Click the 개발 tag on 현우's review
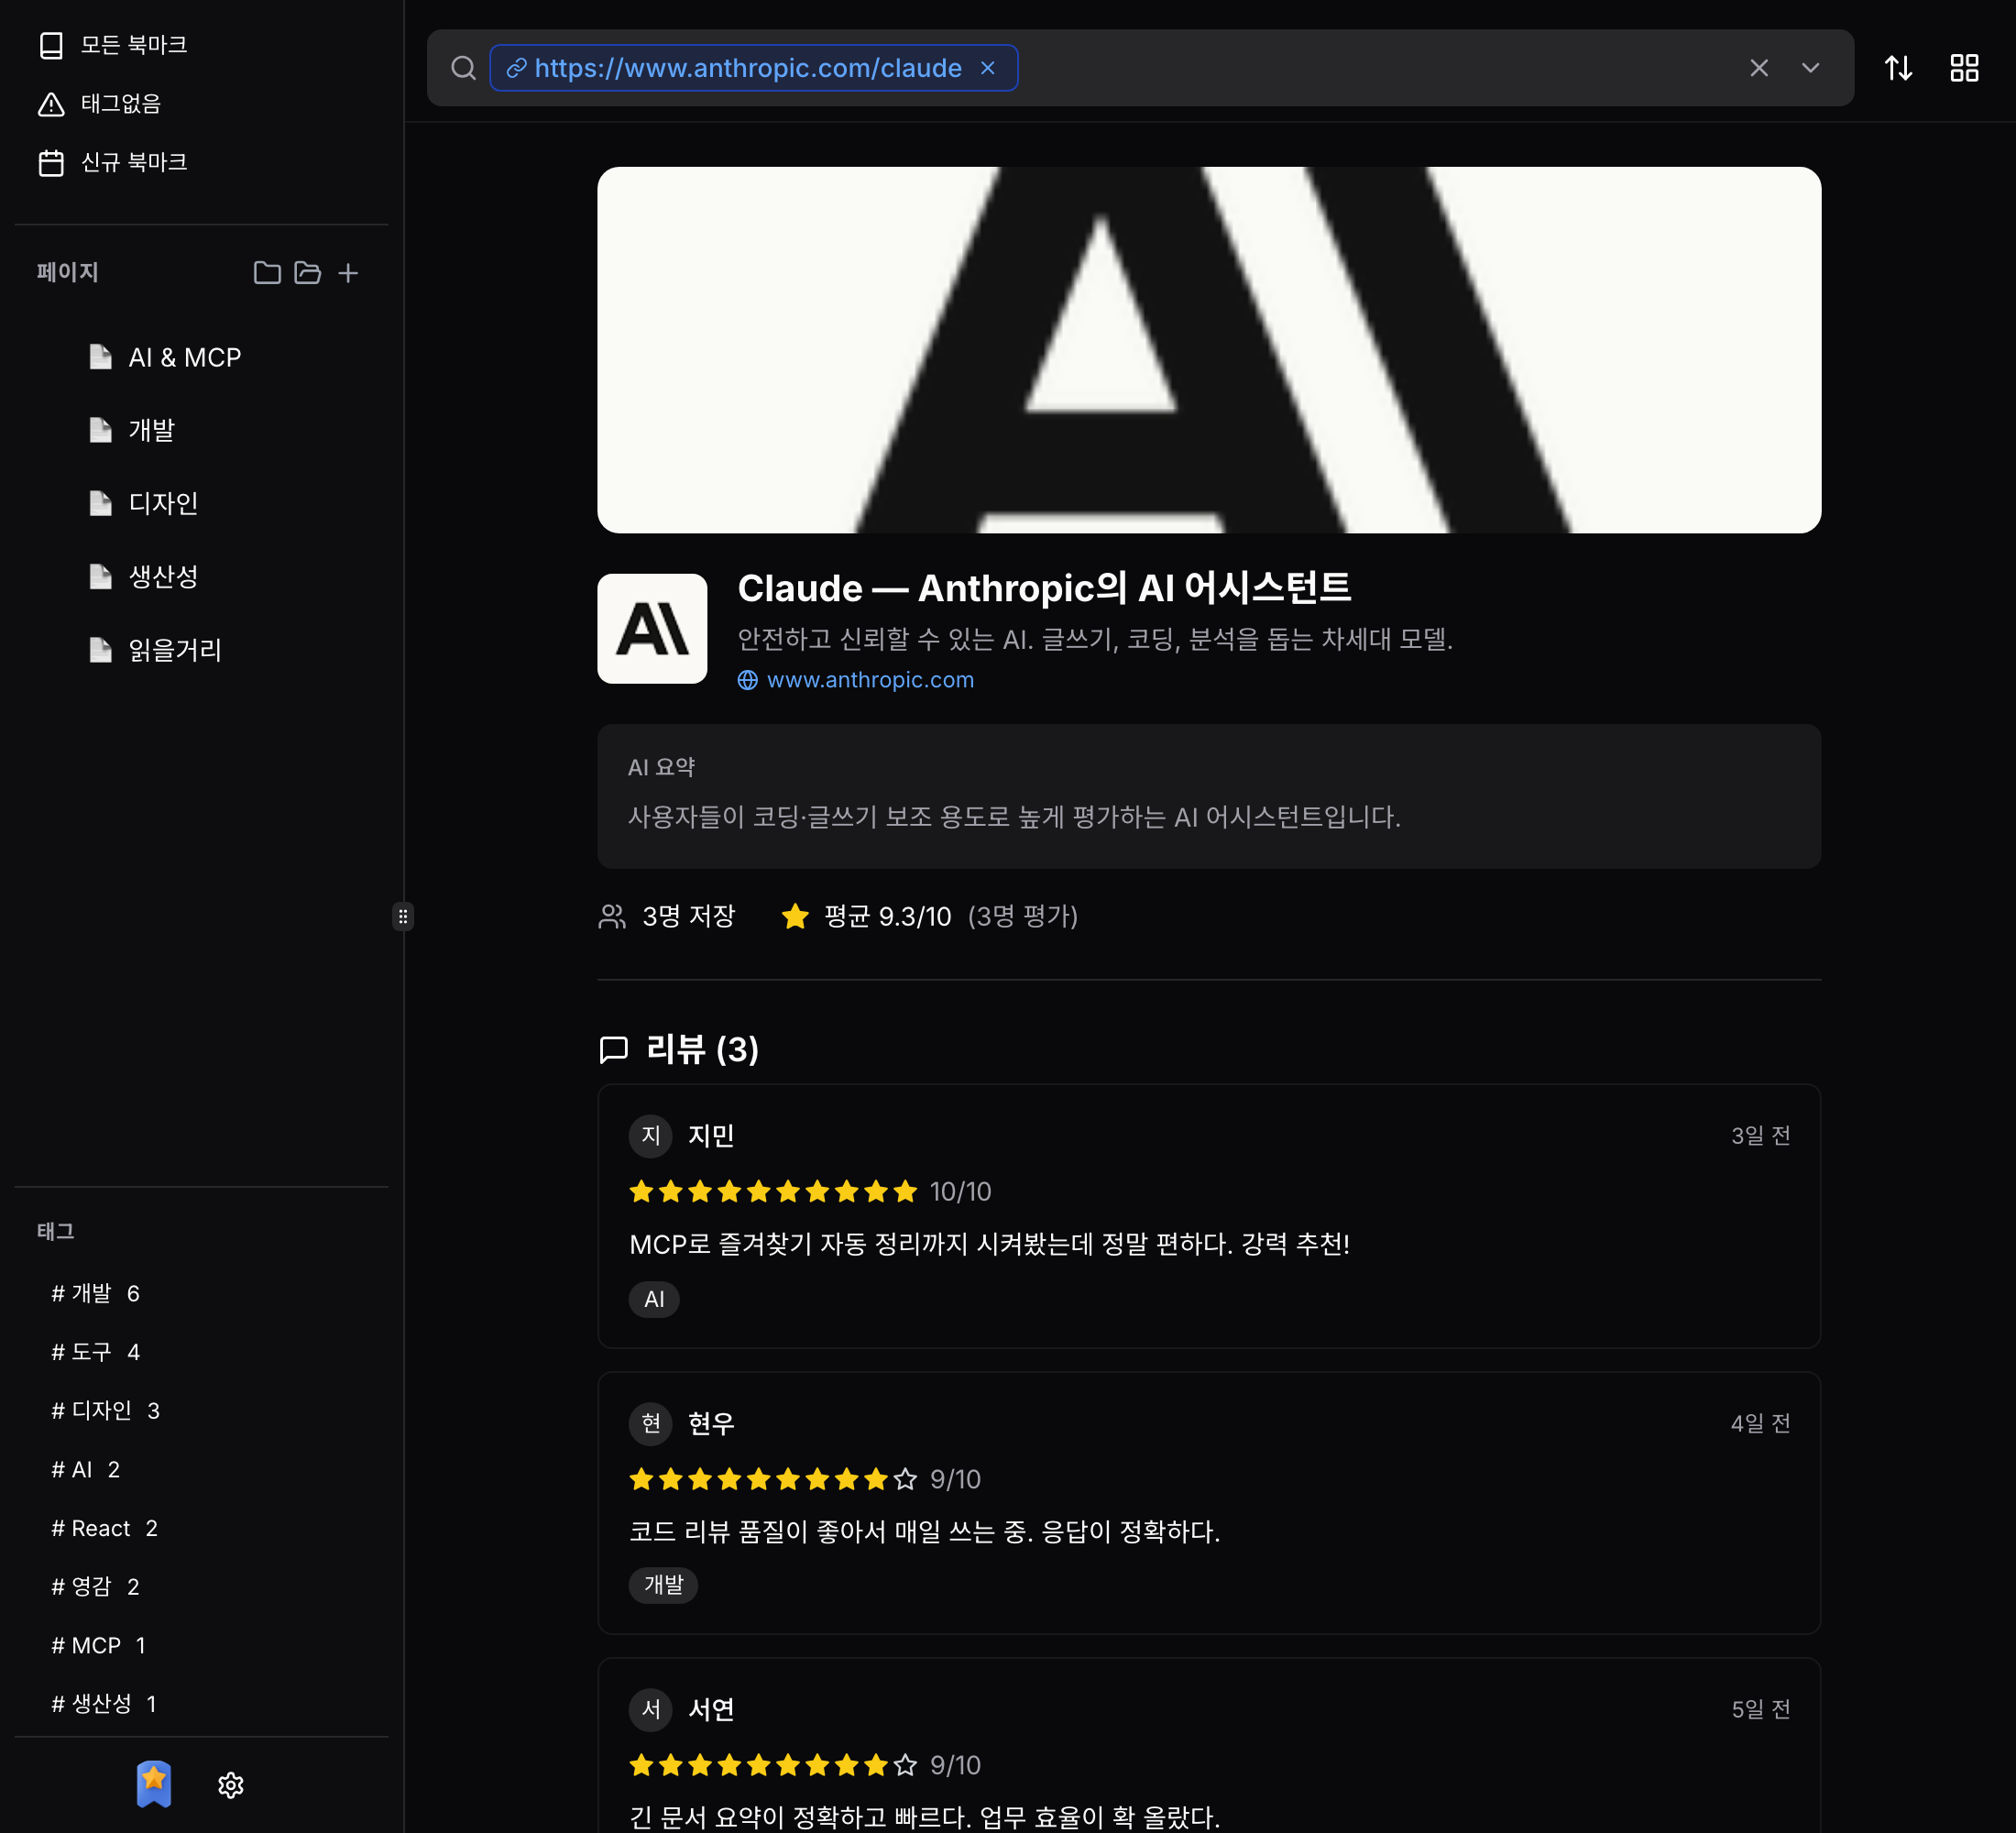2016x1833 pixels. (x=663, y=1585)
